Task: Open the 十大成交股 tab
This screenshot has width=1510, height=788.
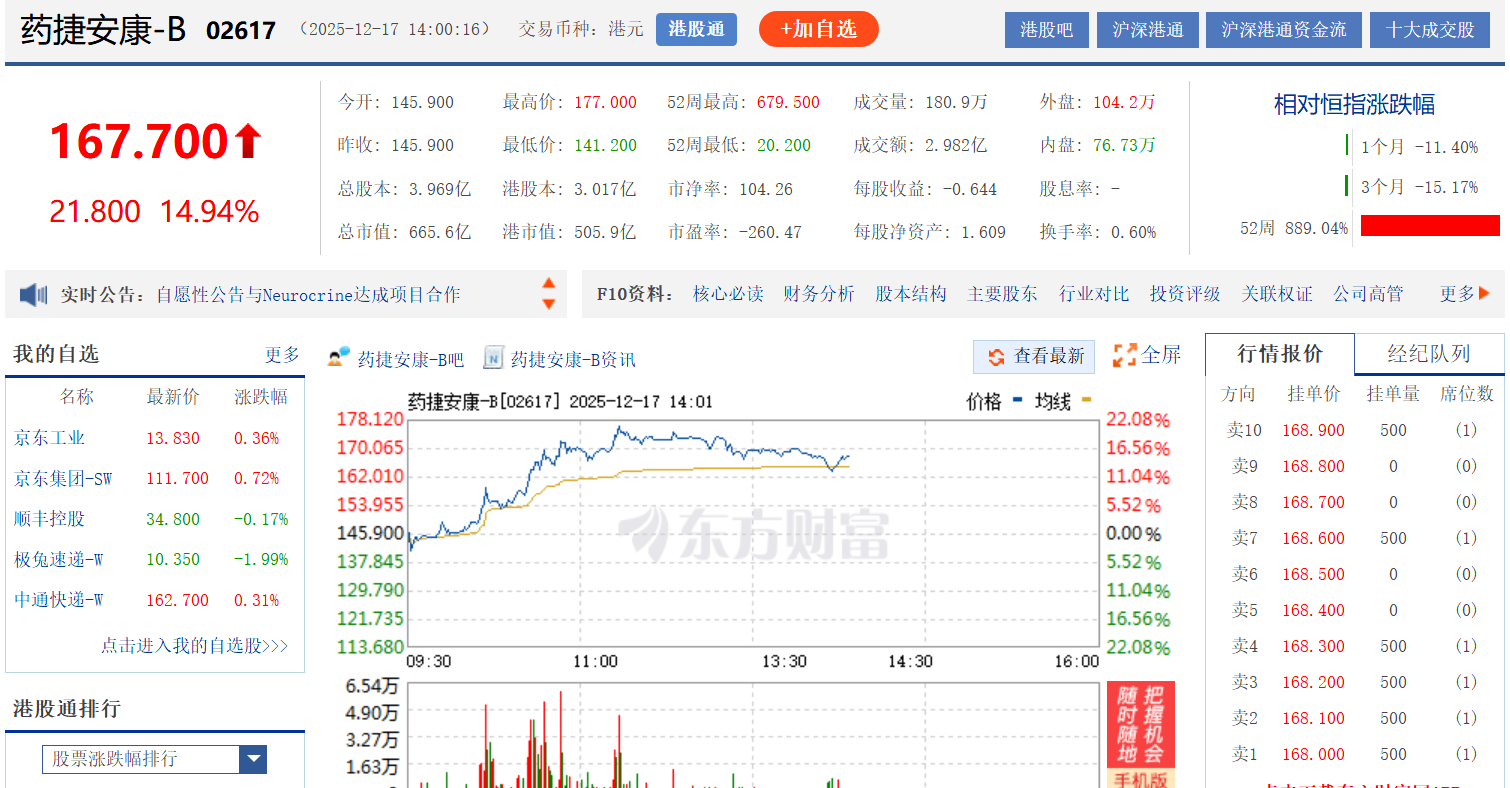Action: click(x=1430, y=30)
